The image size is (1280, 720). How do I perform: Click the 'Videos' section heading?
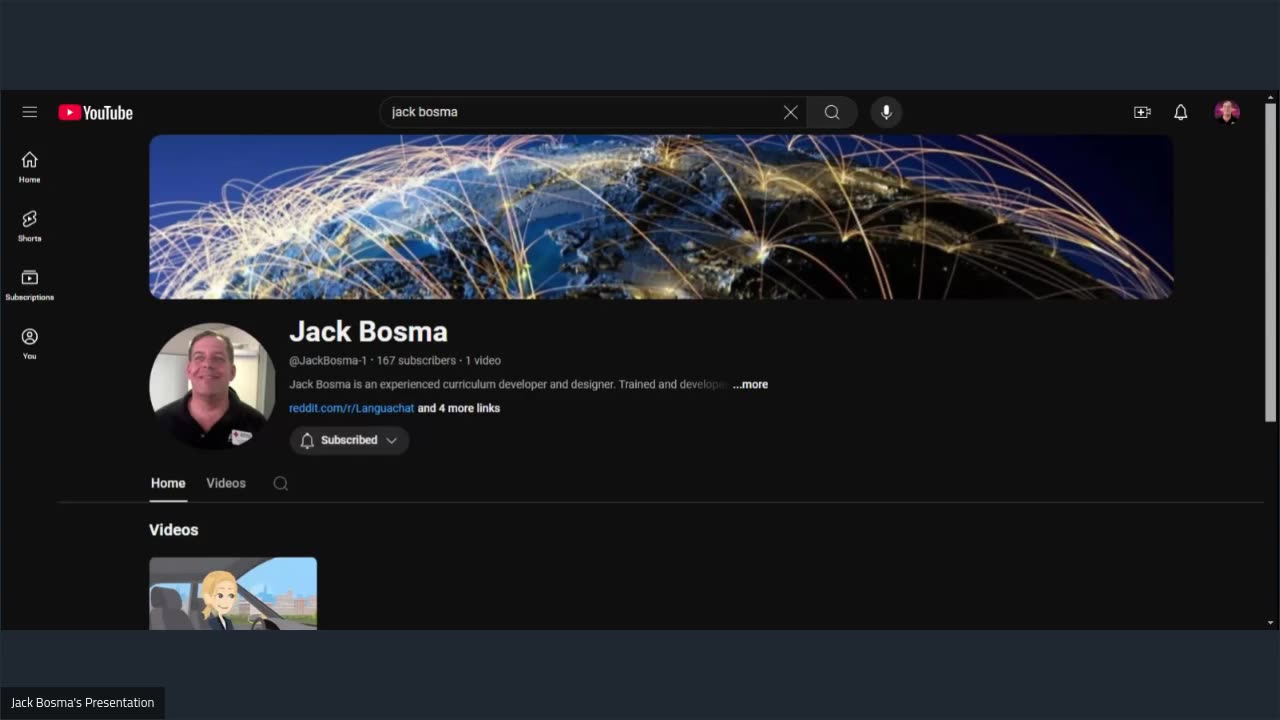coord(174,530)
